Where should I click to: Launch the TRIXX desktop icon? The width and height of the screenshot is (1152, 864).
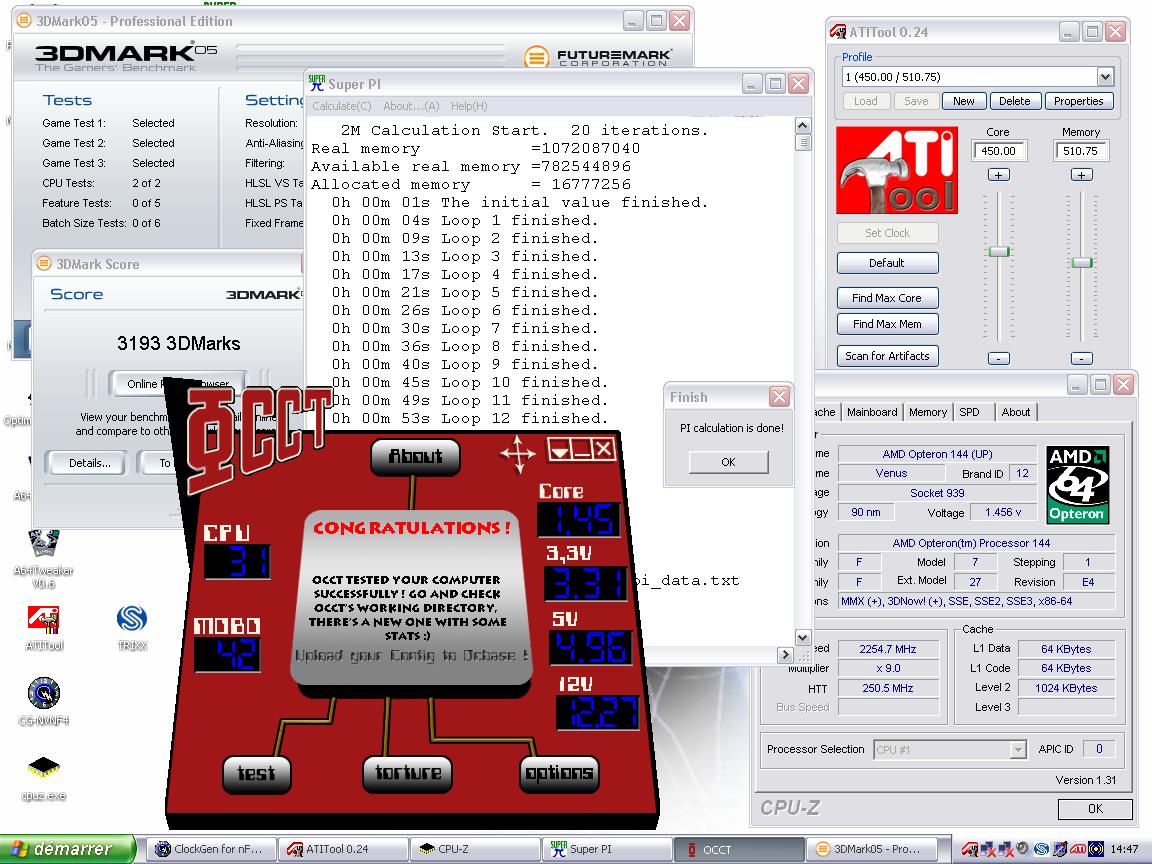coord(132,619)
